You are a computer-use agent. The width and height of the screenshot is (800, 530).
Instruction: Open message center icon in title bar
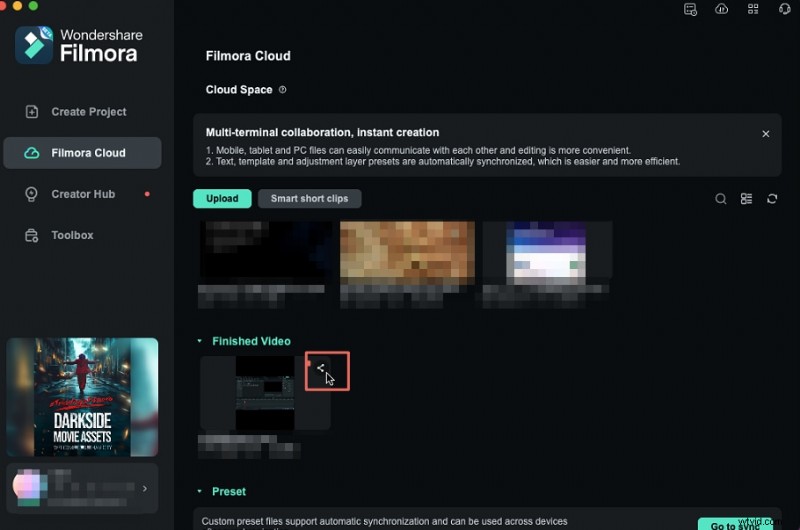point(690,9)
